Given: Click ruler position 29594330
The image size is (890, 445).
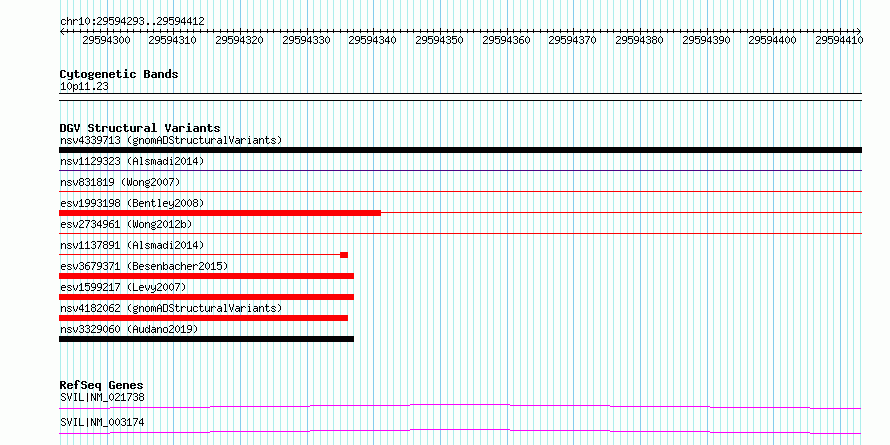Looking at the screenshot, I should 306,40.
